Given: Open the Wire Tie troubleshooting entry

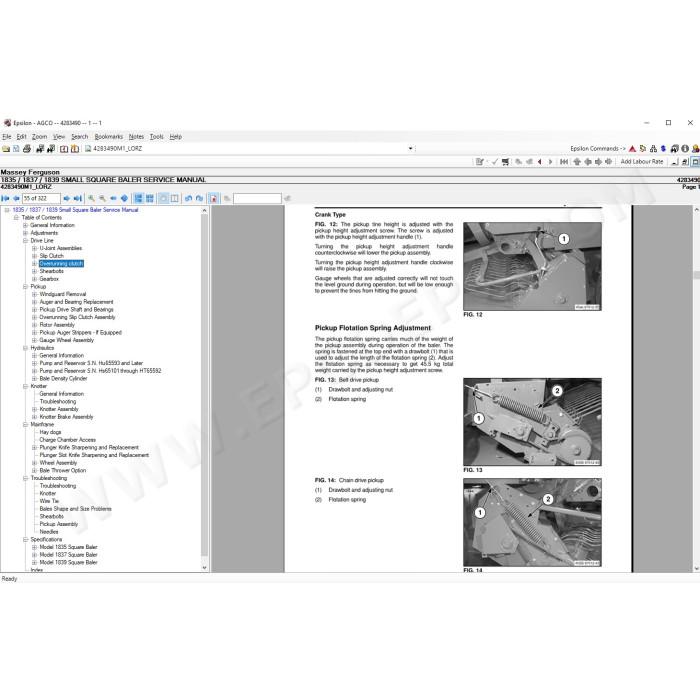Looking at the screenshot, I should (49, 501).
